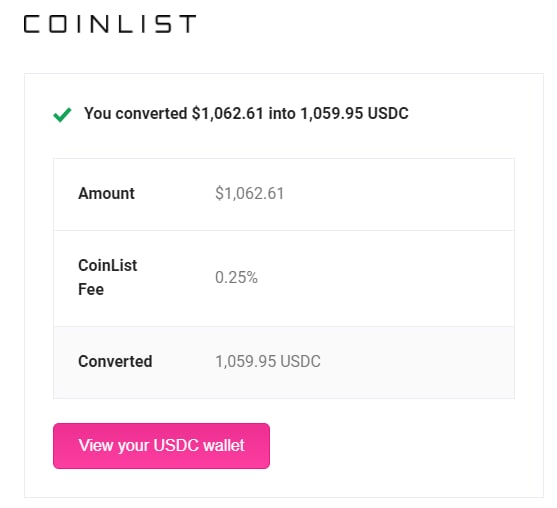
Task: Click the Converted row label
Action: click(115, 361)
